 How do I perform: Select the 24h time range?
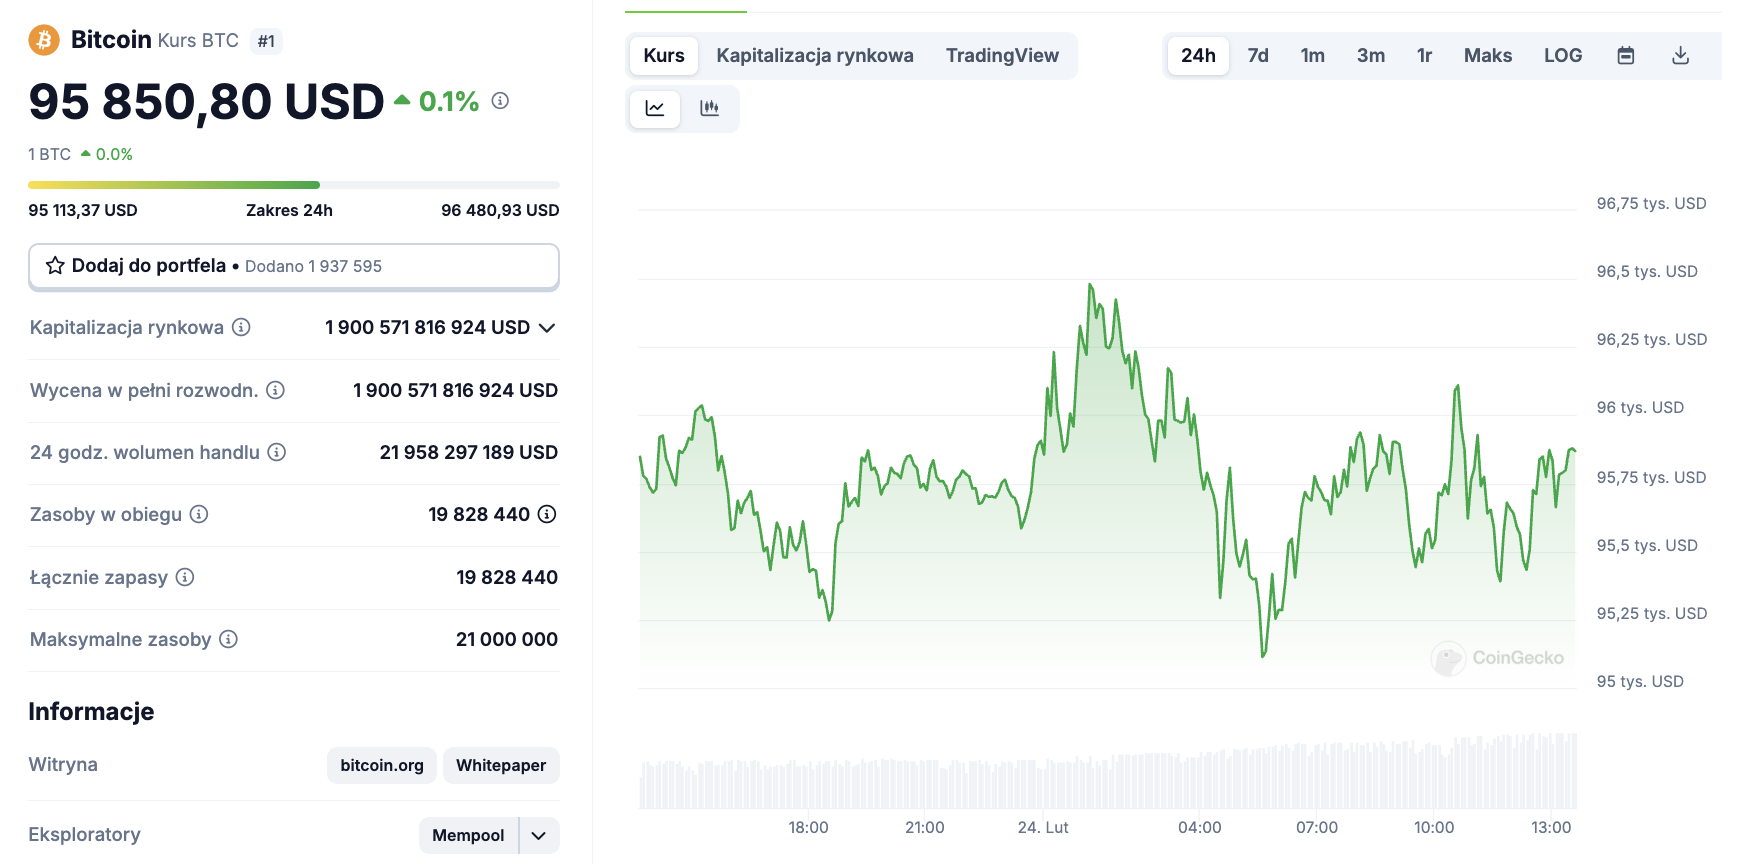click(x=1198, y=55)
